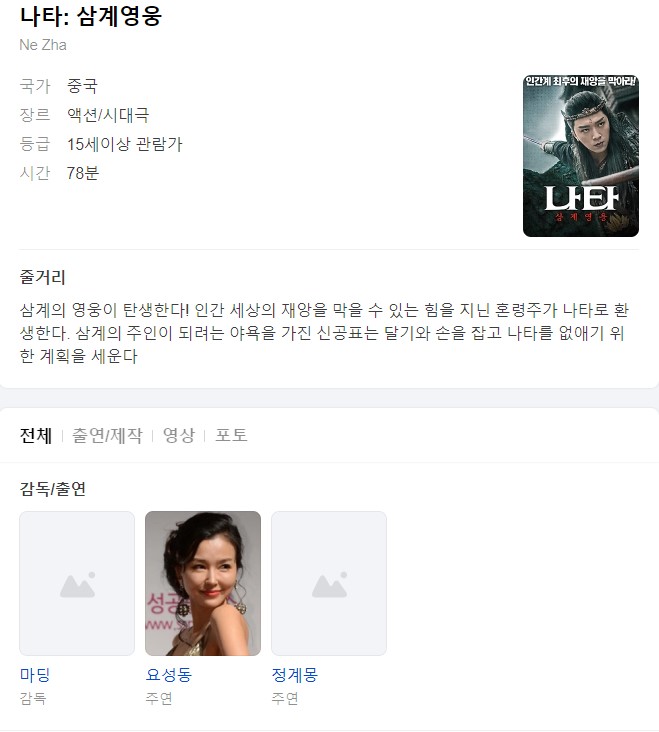Click the plot synopsis paragraph
Viewport: 659px width, 732px height.
click(324, 333)
